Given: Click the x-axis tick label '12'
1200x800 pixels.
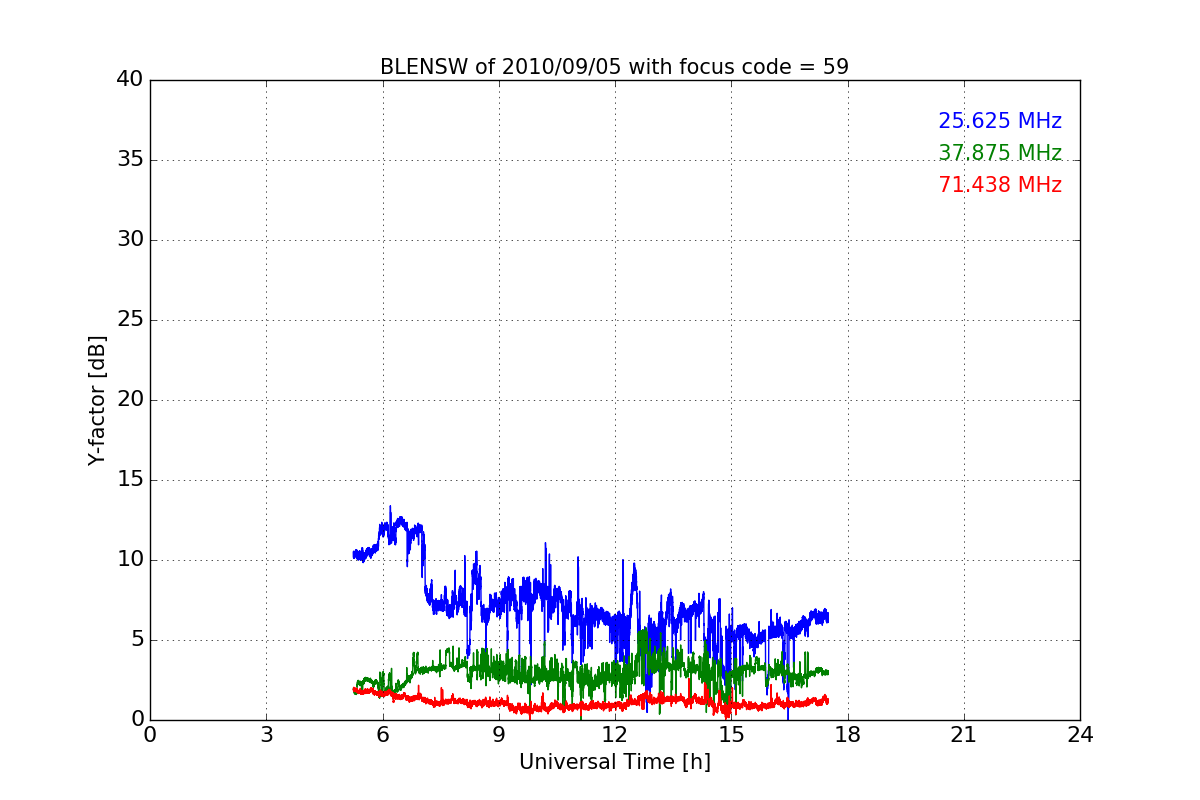Looking at the screenshot, I should tap(615, 735).
